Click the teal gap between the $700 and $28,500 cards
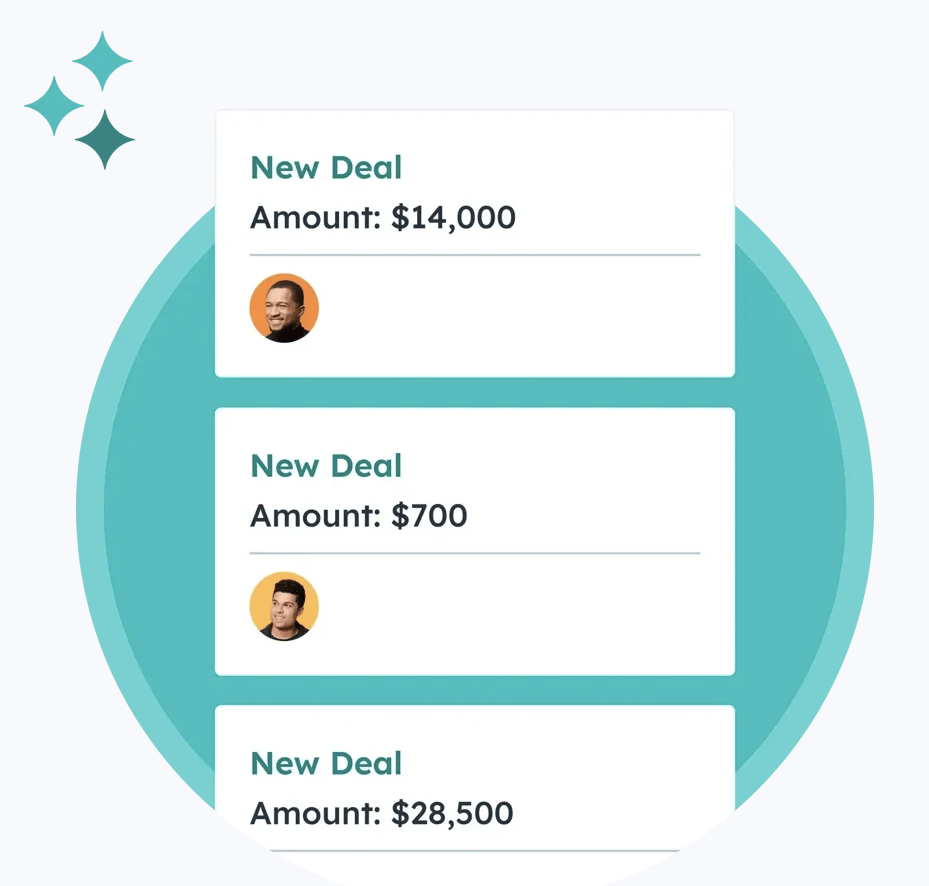Viewport: 929px width, 886px height. 475,690
